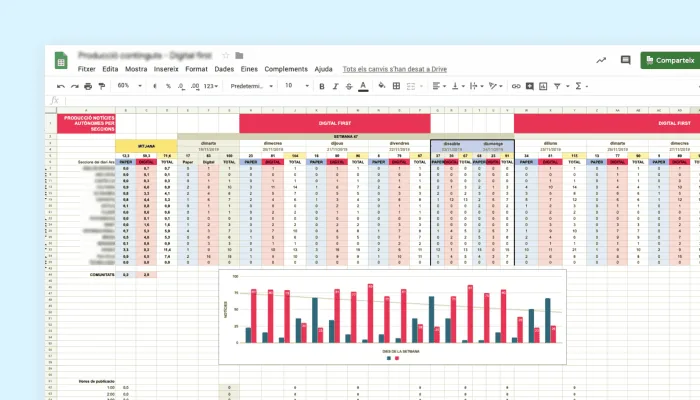Select the embedded bar chart
Screen dimensions: 700x400
coord(392,317)
